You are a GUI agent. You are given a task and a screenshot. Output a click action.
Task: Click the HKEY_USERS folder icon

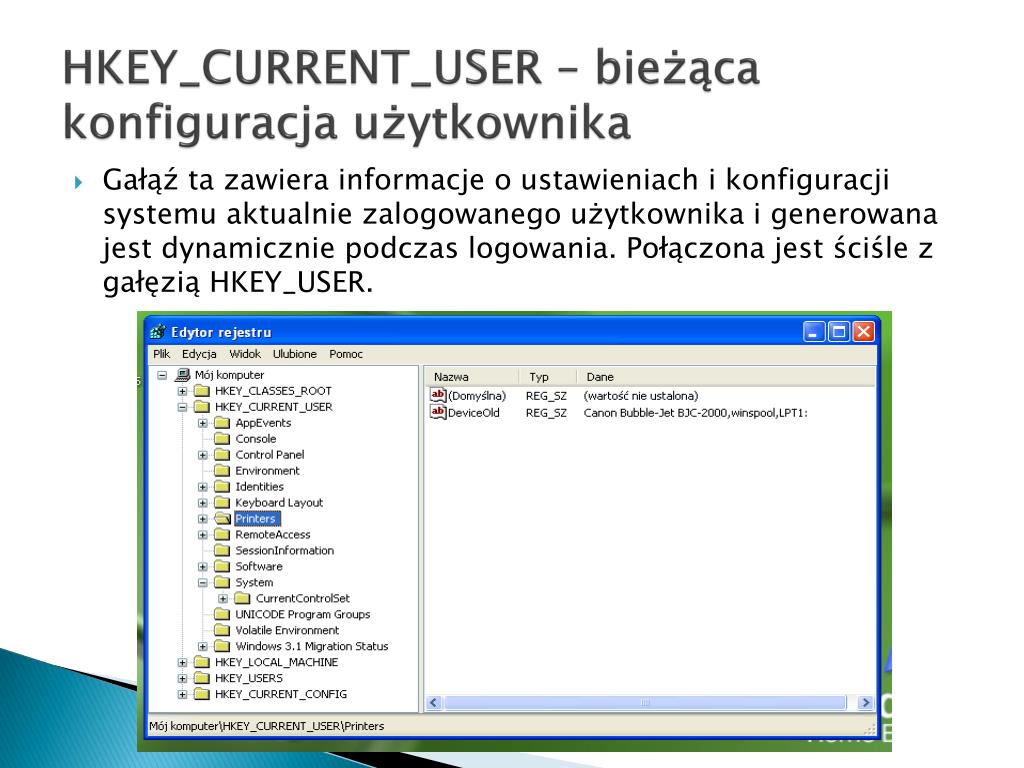click(x=202, y=678)
